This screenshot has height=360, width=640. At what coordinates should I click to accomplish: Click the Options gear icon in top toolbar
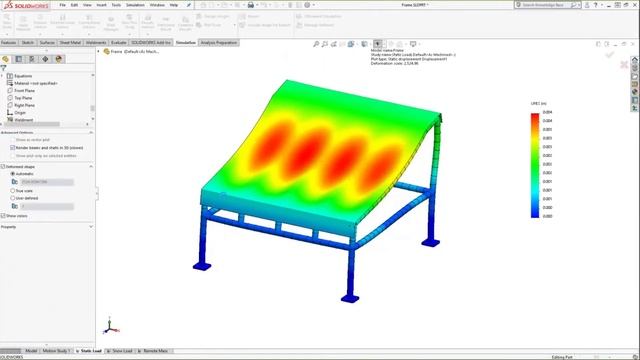click(307, 5)
